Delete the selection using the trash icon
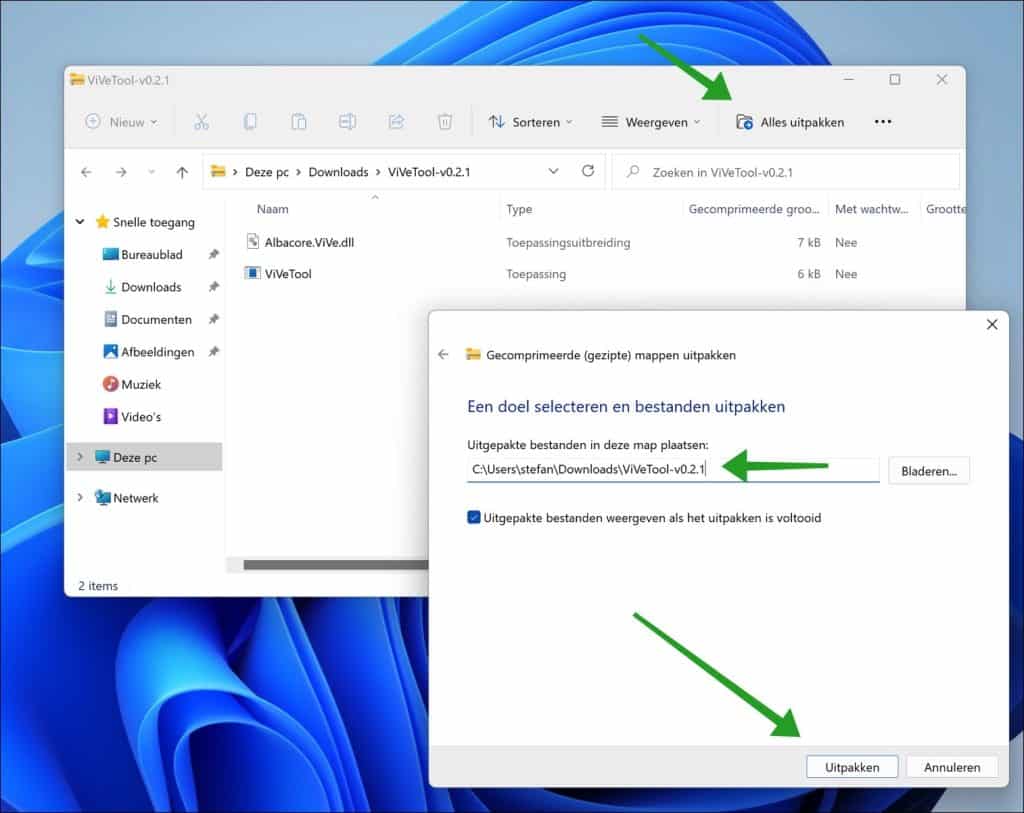1024x813 pixels. pyautogui.click(x=444, y=121)
